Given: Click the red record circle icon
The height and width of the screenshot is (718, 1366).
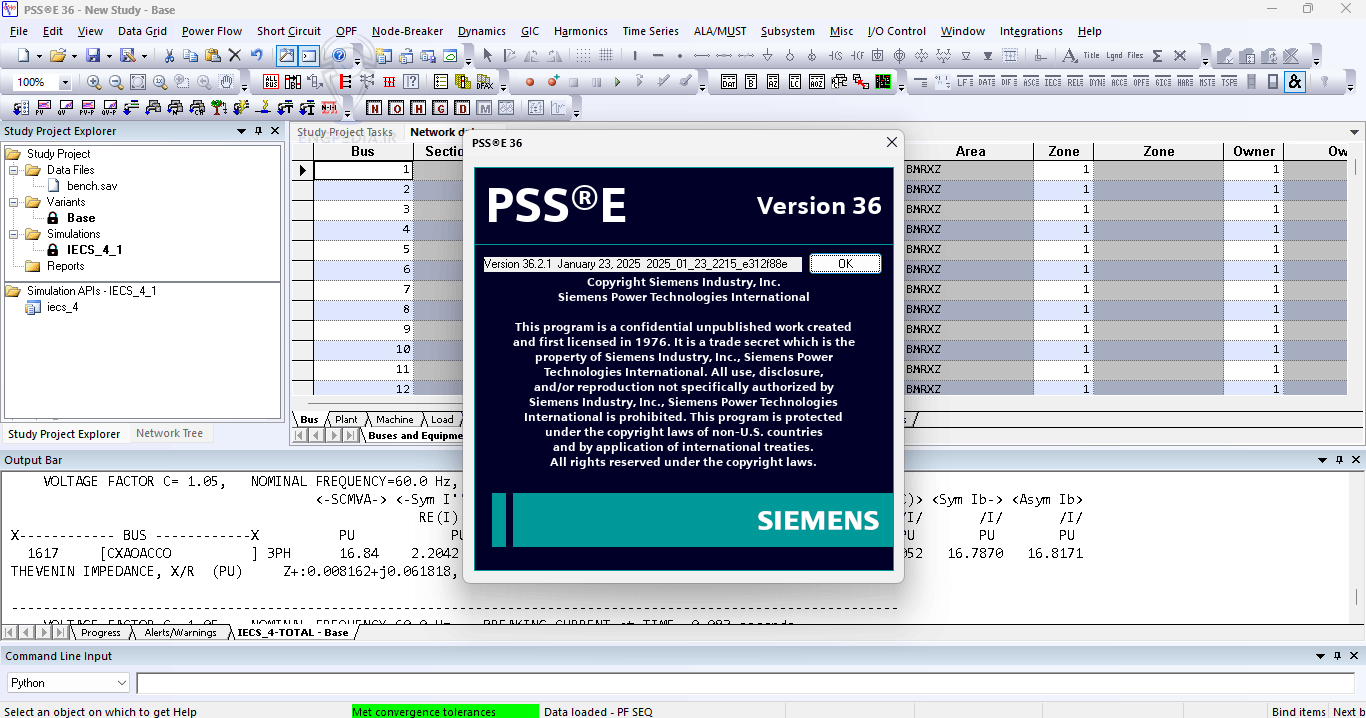Looking at the screenshot, I should [x=530, y=82].
